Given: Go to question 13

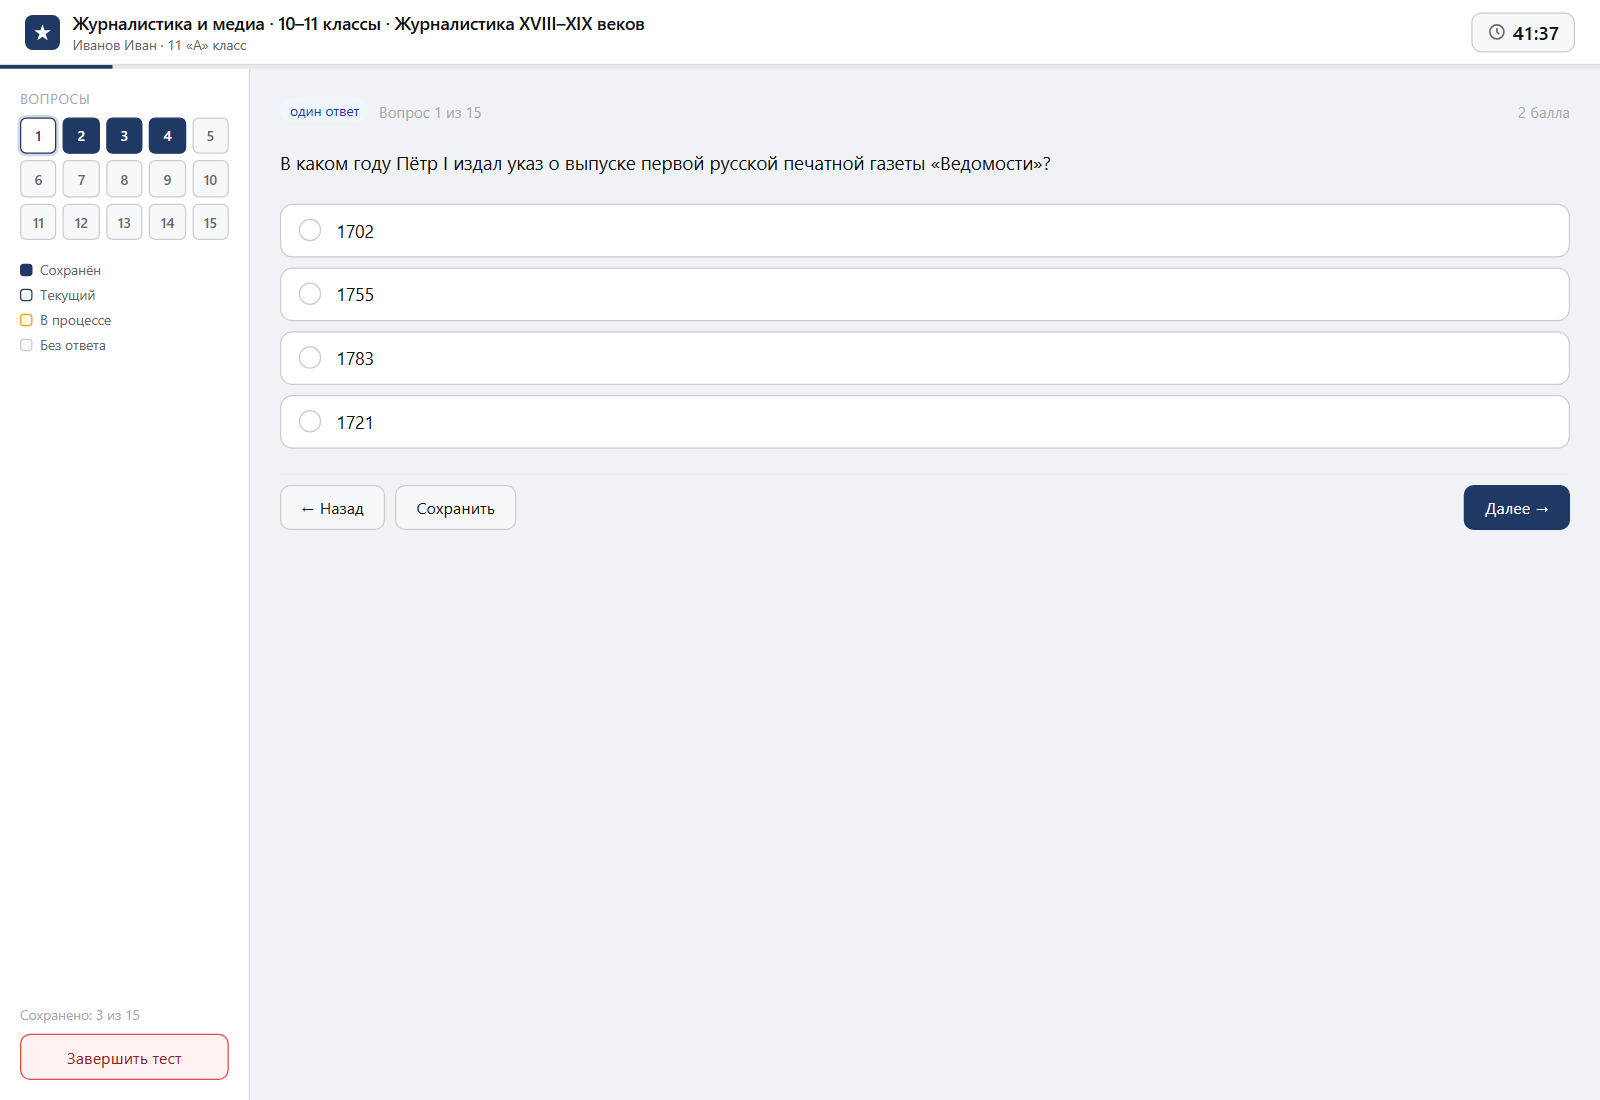Looking at the screenshot, I should pyautogui.click(x=124, y=223).
